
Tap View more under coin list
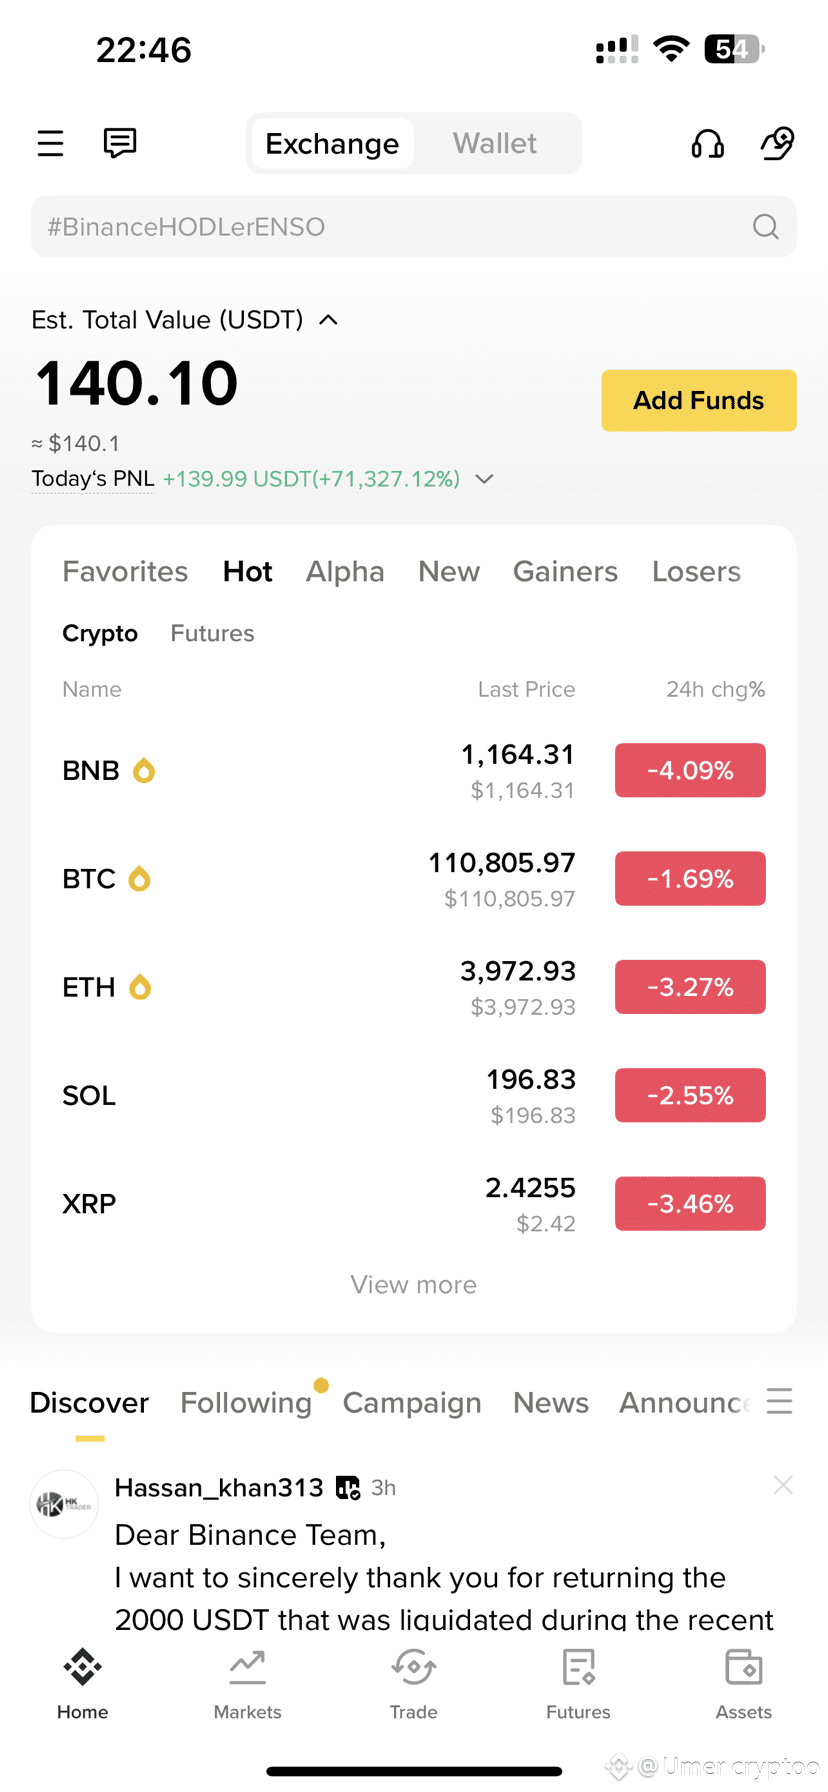click(x=414, y=1285)
